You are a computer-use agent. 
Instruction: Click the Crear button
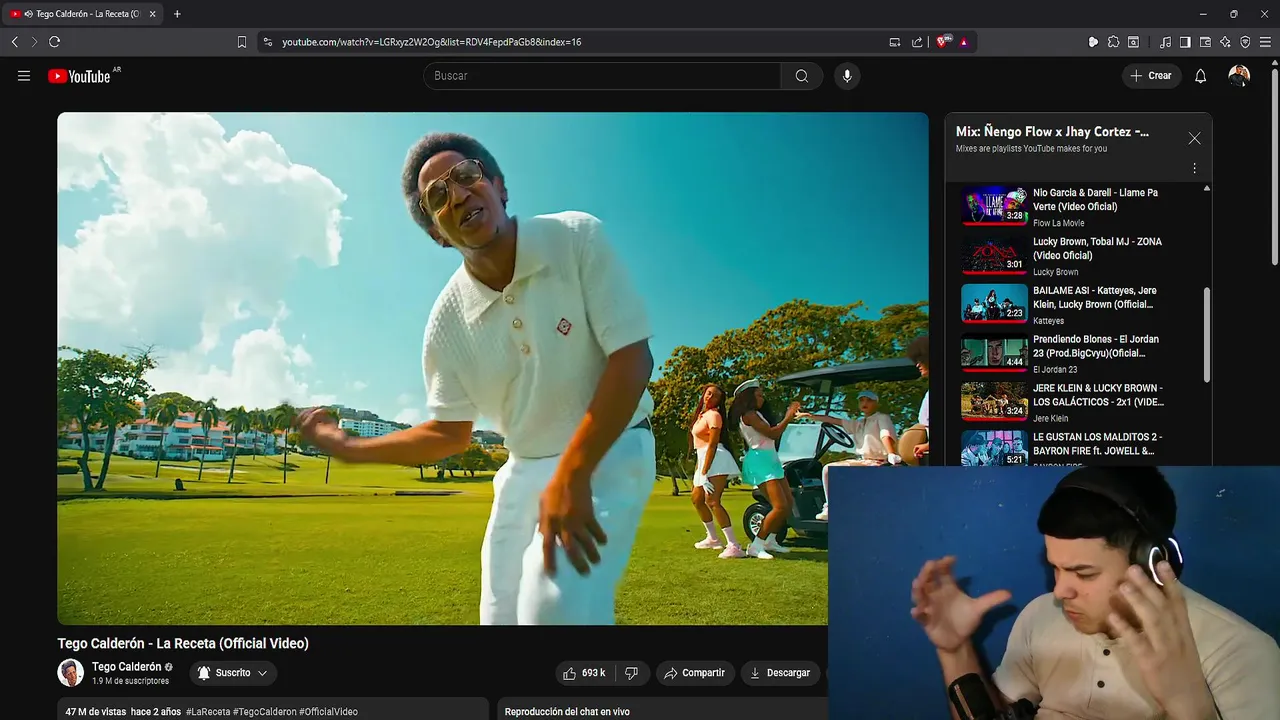1152,76
